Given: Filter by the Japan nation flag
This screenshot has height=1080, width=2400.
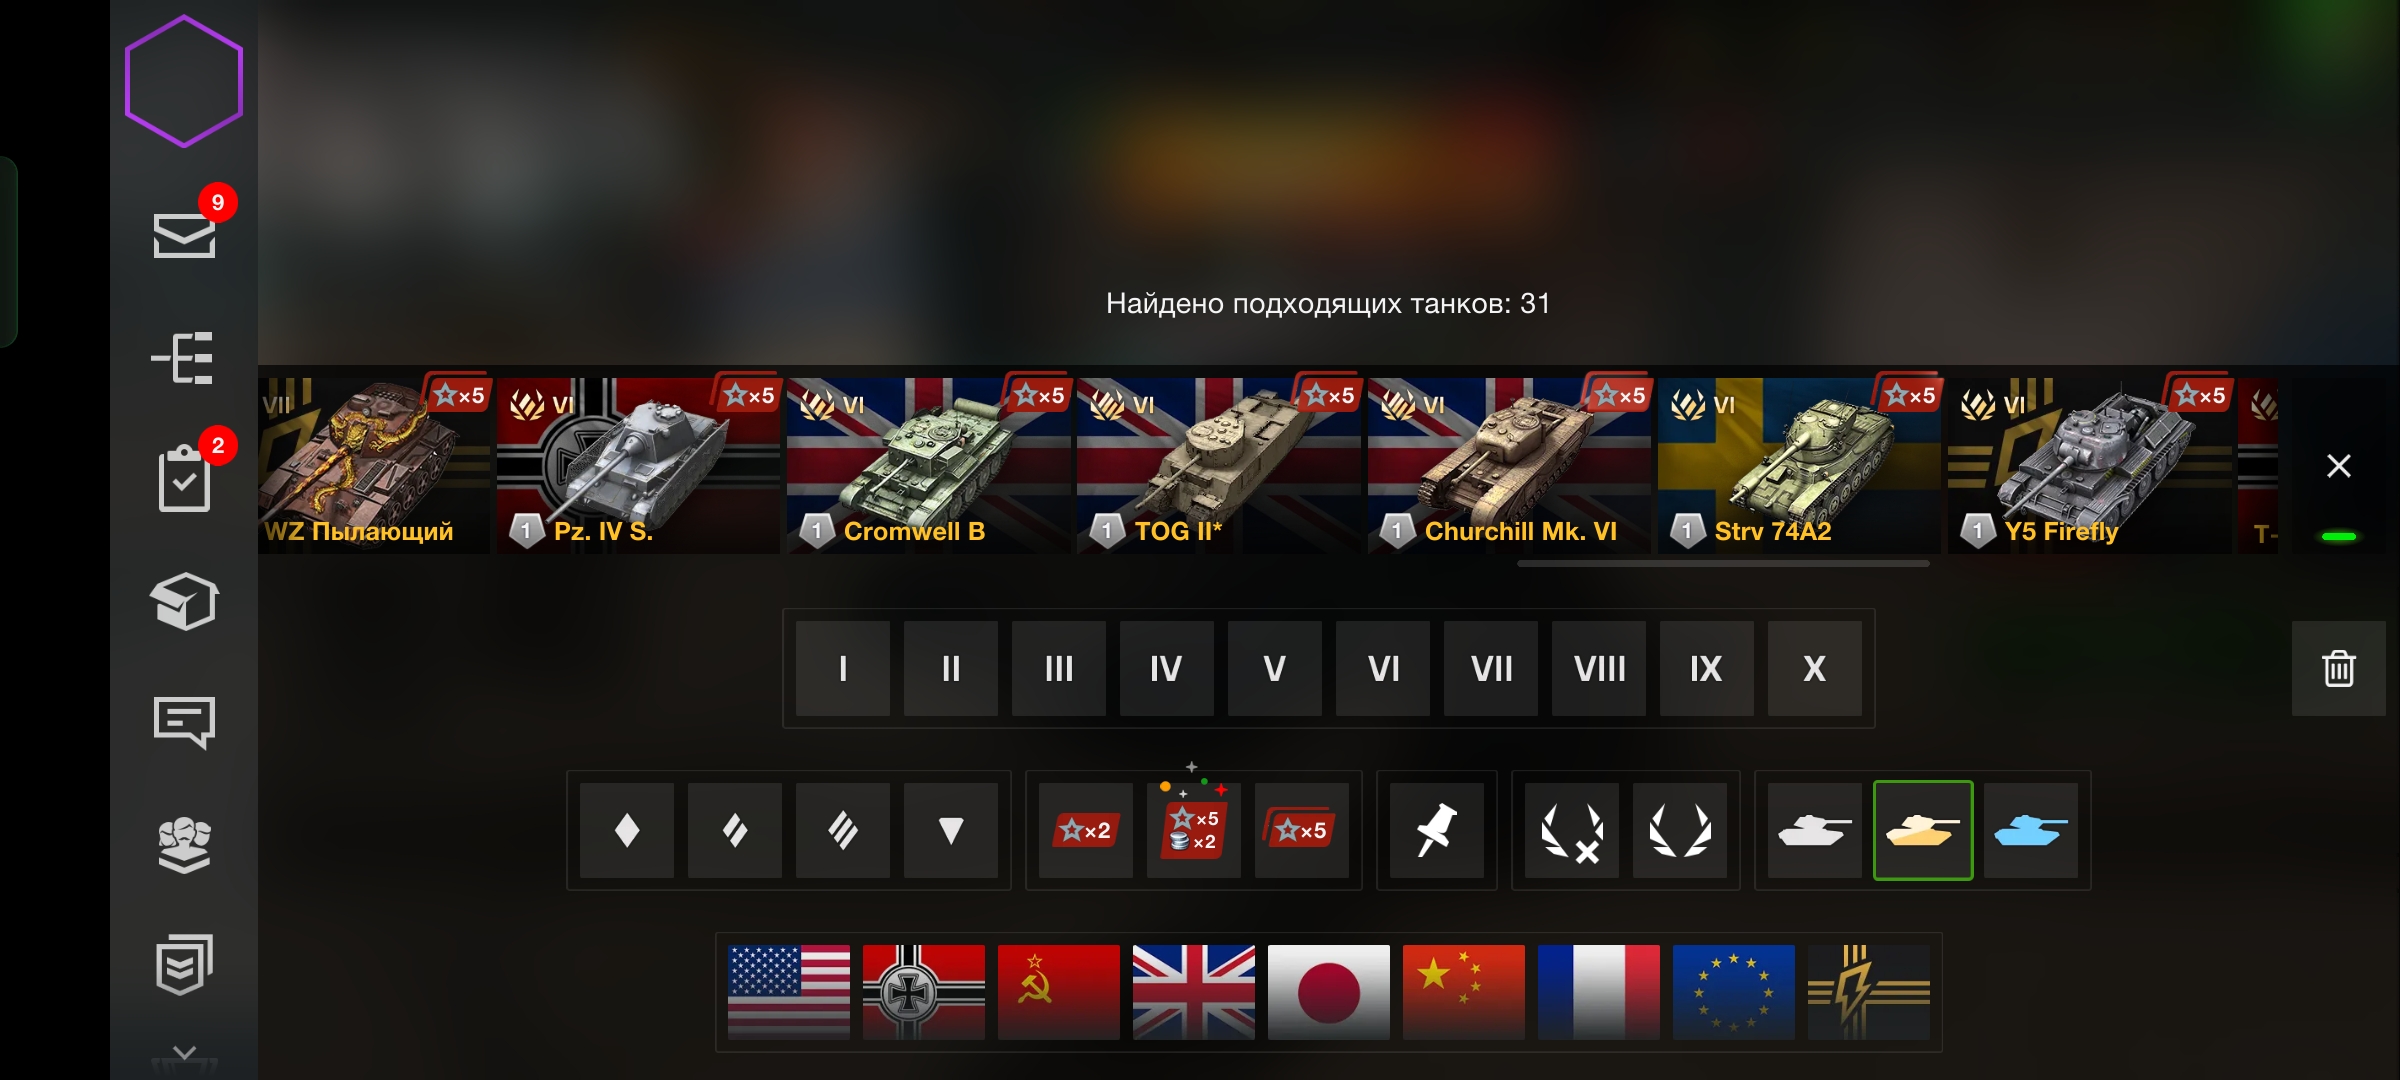Looking at the screenshot, I should point(1328,992).
